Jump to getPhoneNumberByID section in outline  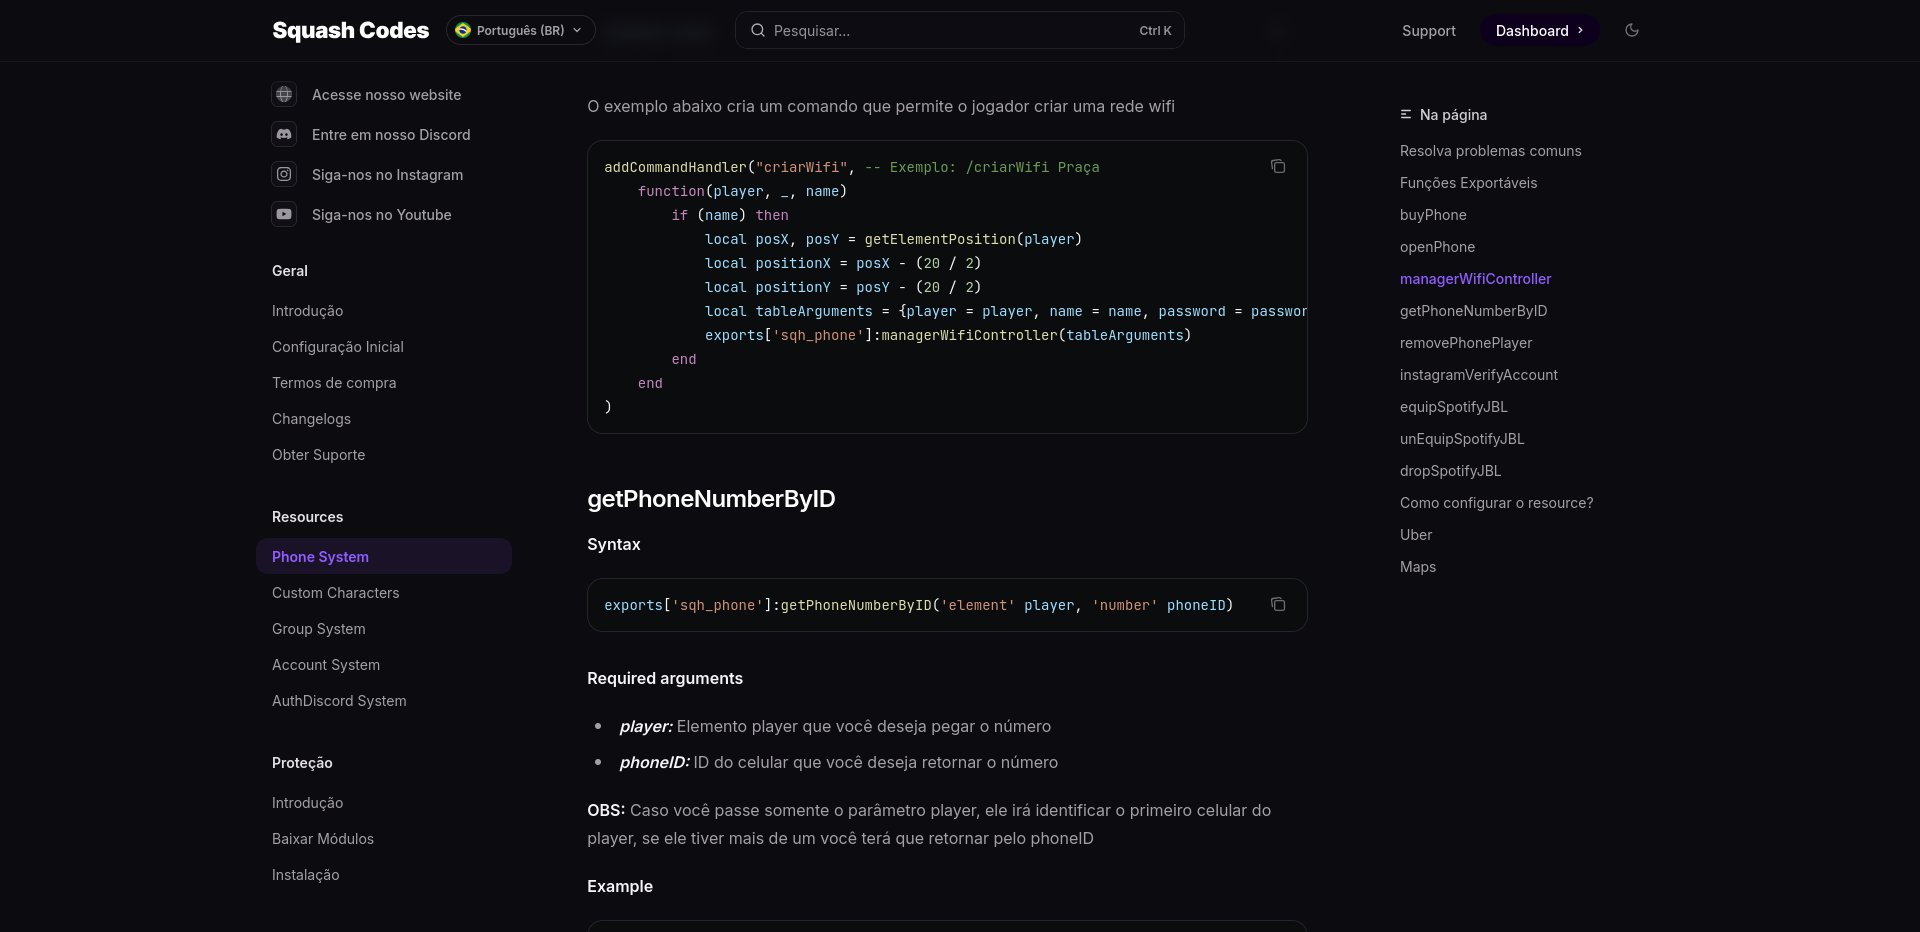point(1473,311)
